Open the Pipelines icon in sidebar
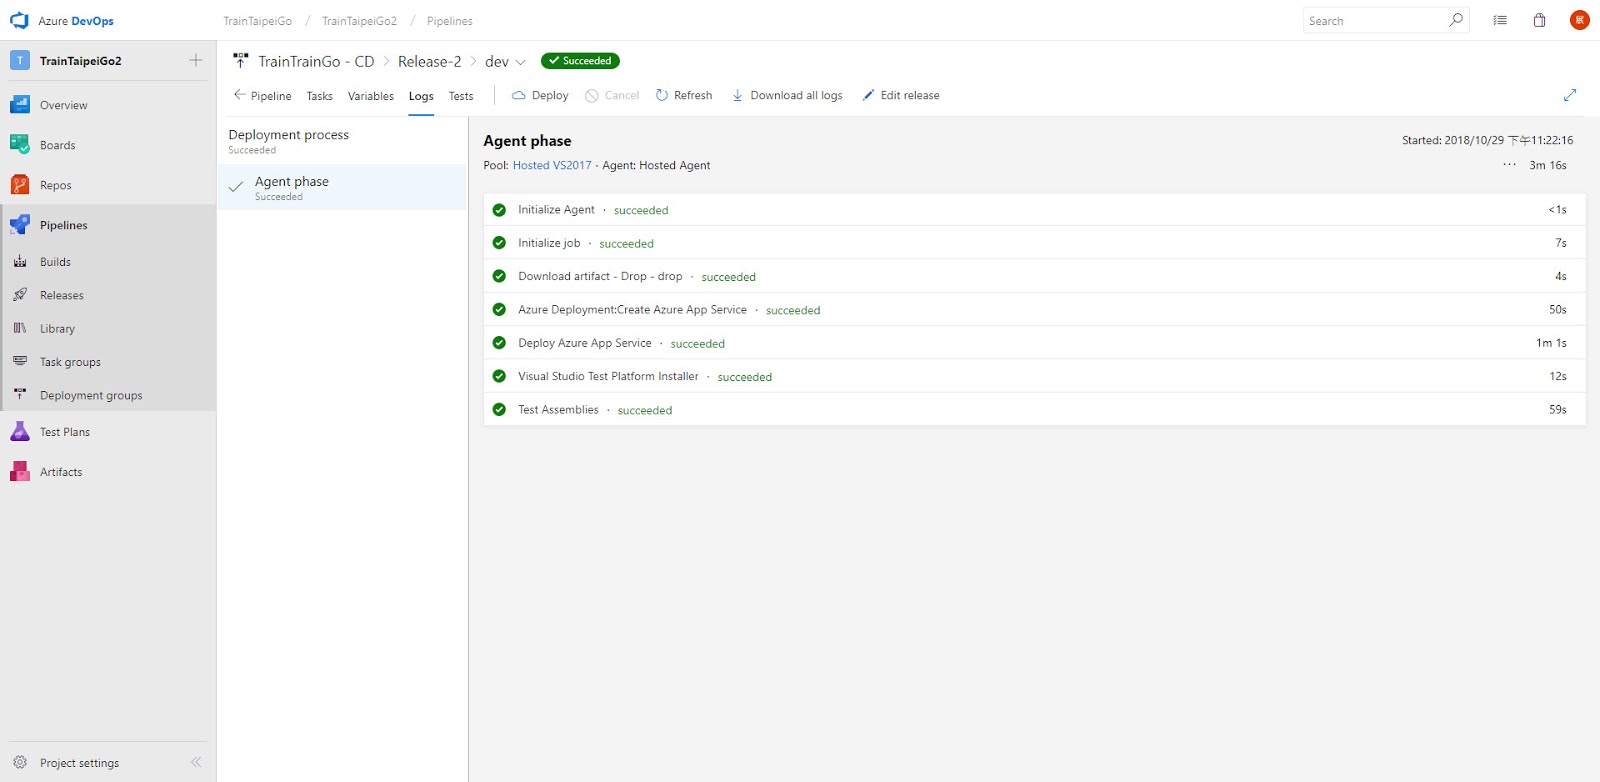 pyautogui.click(x=20, y=225)
